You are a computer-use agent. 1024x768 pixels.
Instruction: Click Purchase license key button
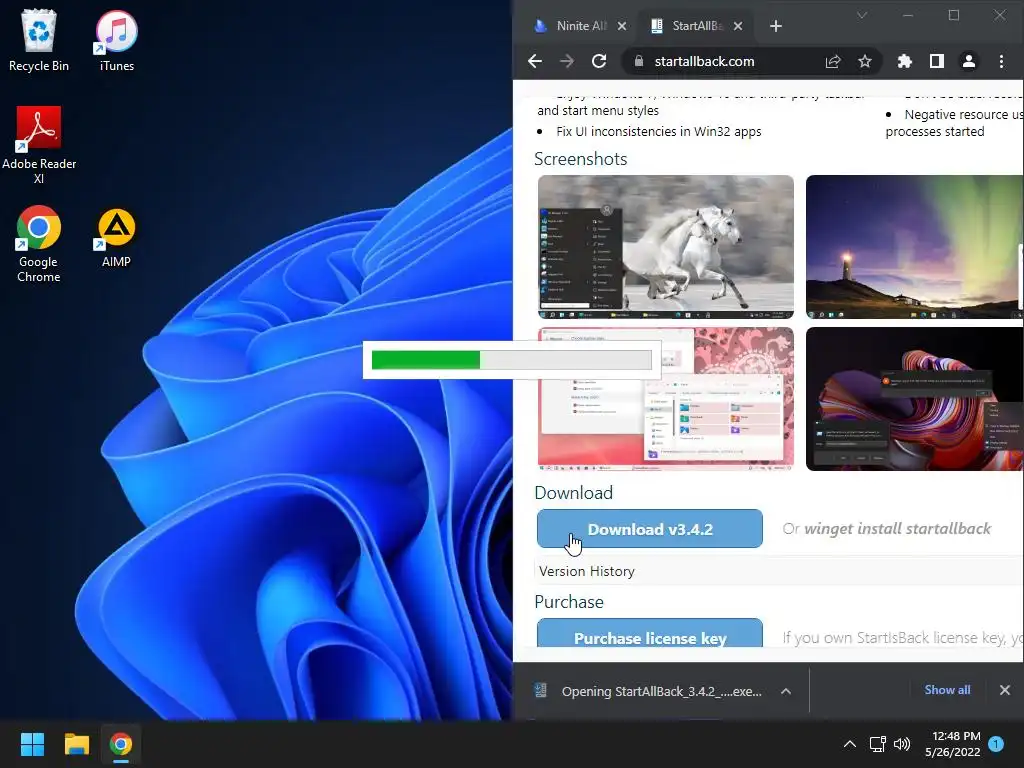pos(650,633)
